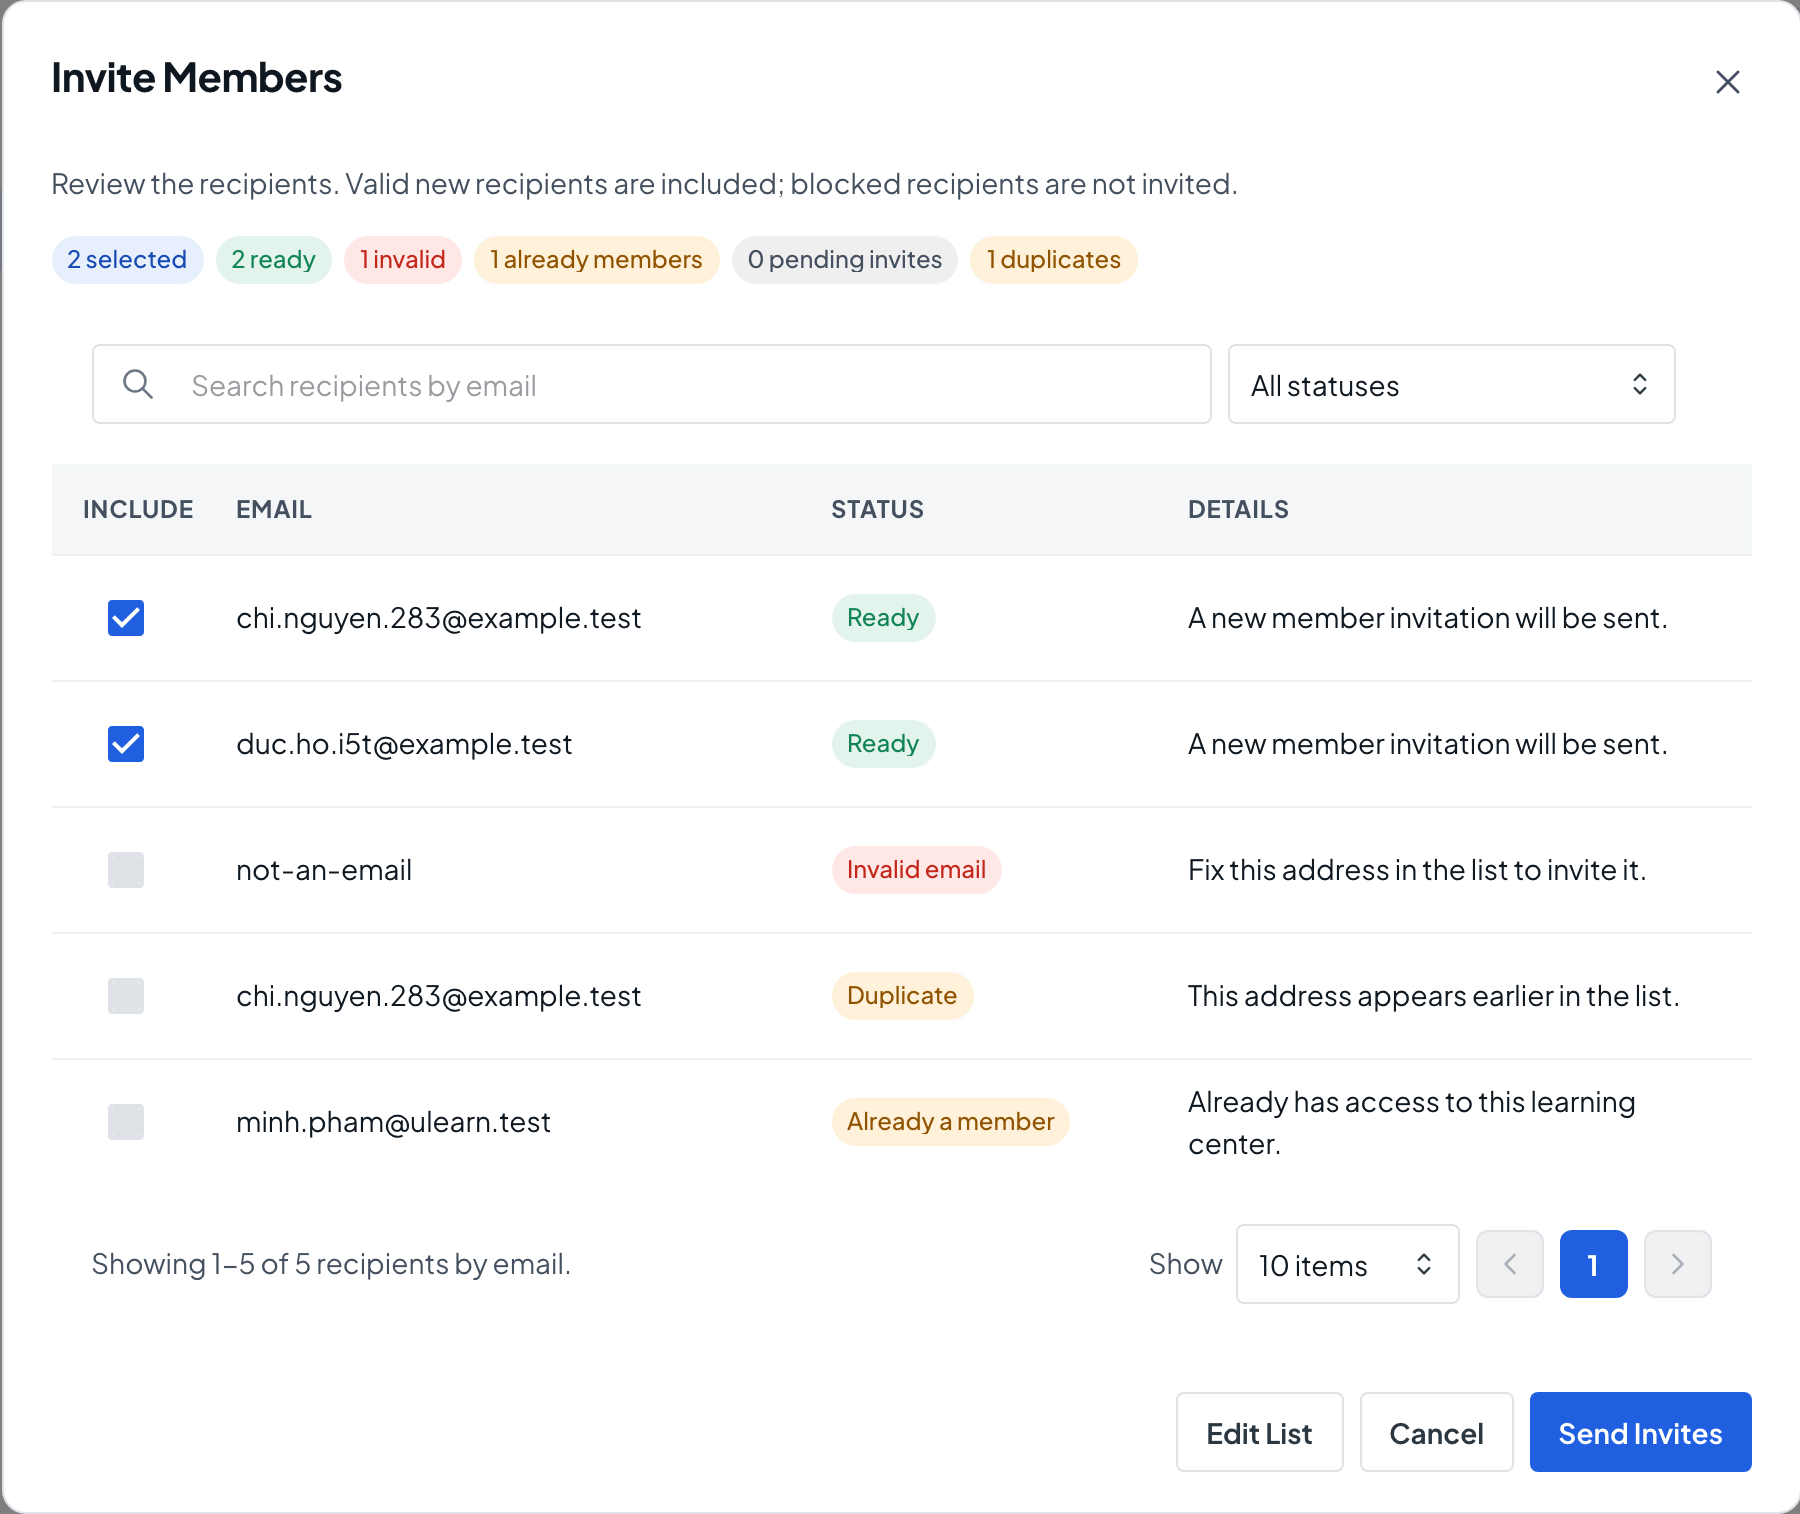Click the 1 already members chip

tap(597, 260)
